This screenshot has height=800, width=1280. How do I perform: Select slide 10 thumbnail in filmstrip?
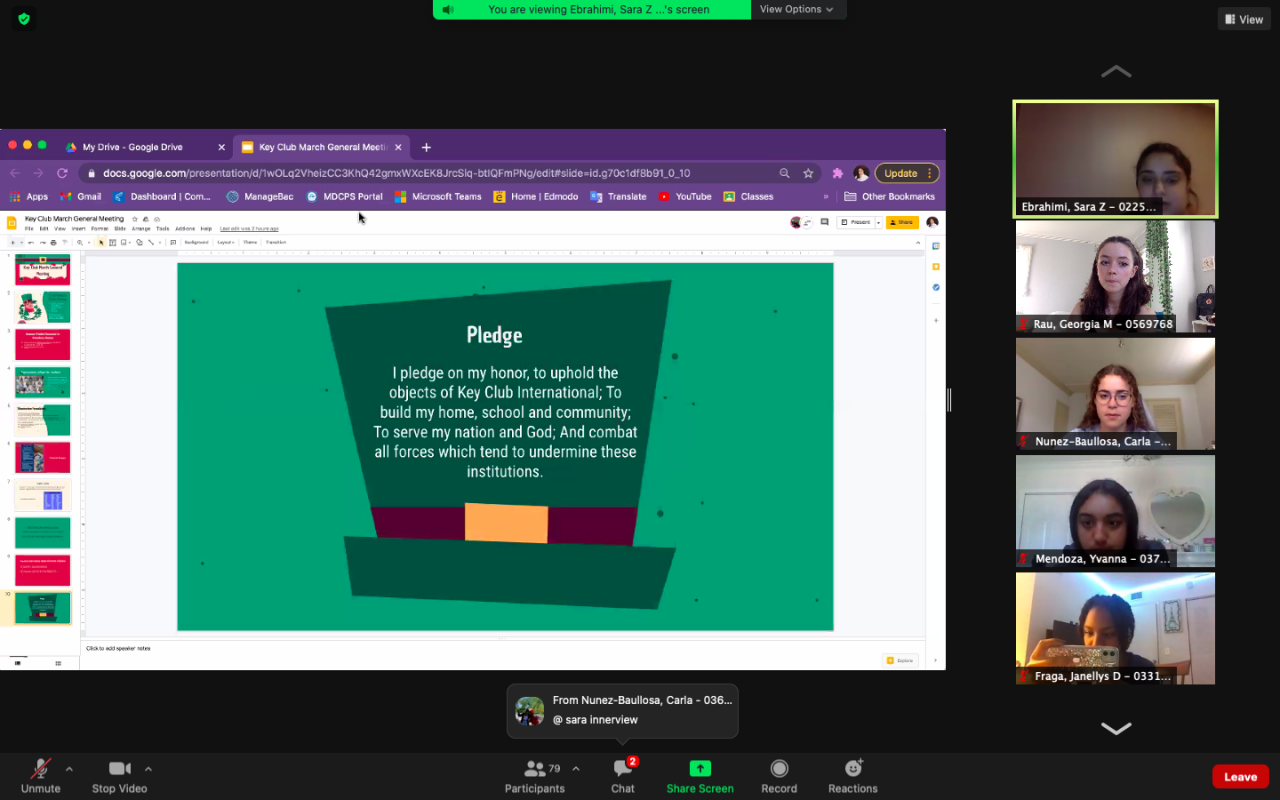pos(43,608)
